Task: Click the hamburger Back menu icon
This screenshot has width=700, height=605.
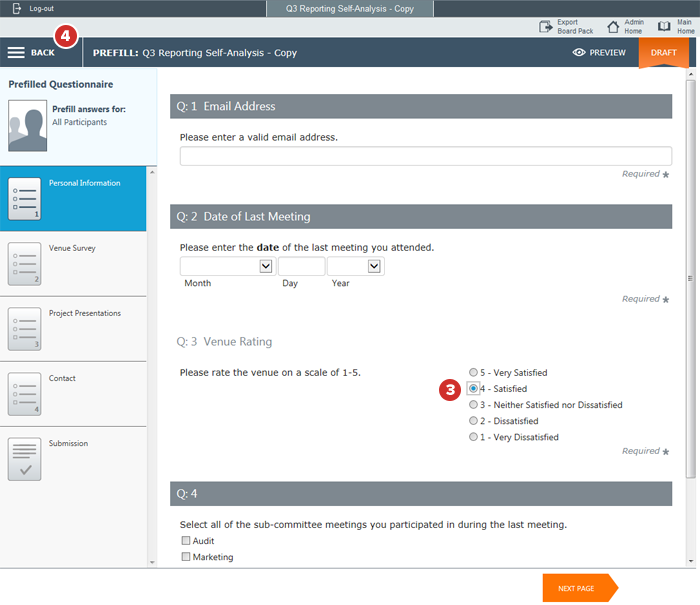Action: pos(16,53)
